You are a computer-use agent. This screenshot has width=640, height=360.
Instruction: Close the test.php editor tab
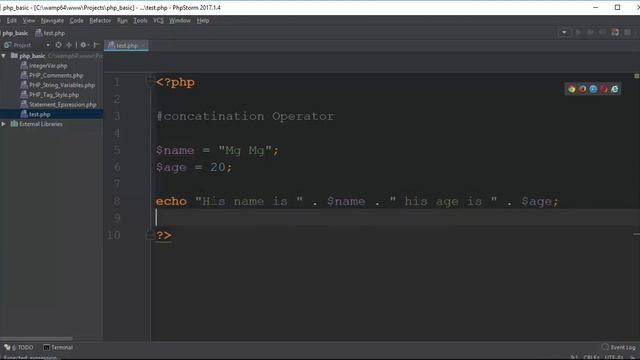(144, 45)
